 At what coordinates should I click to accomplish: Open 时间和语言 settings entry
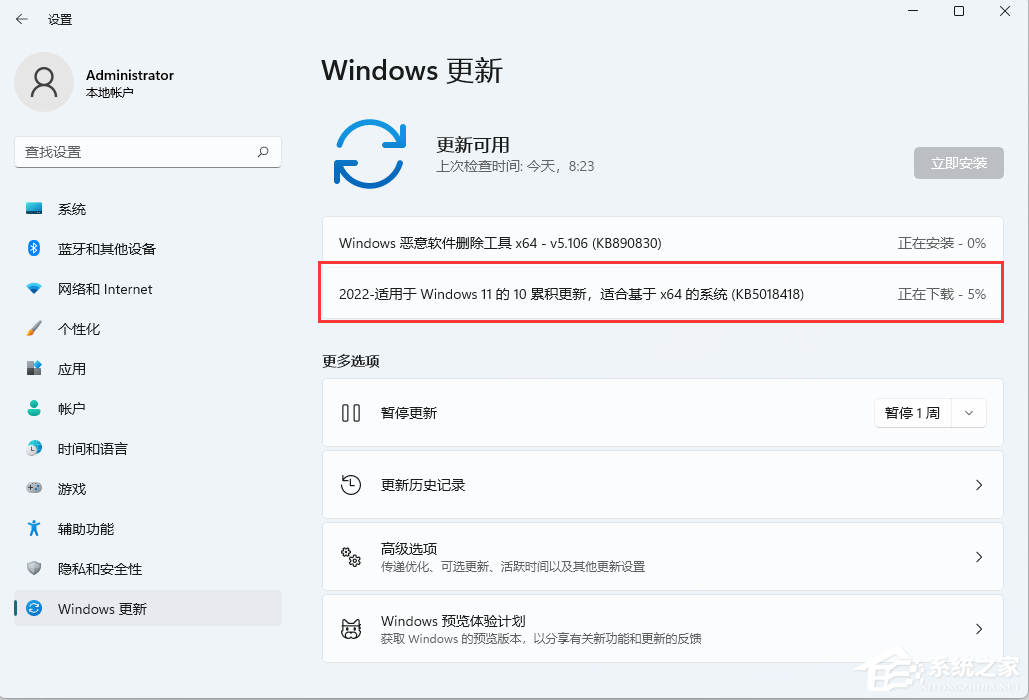coord(90,448)
